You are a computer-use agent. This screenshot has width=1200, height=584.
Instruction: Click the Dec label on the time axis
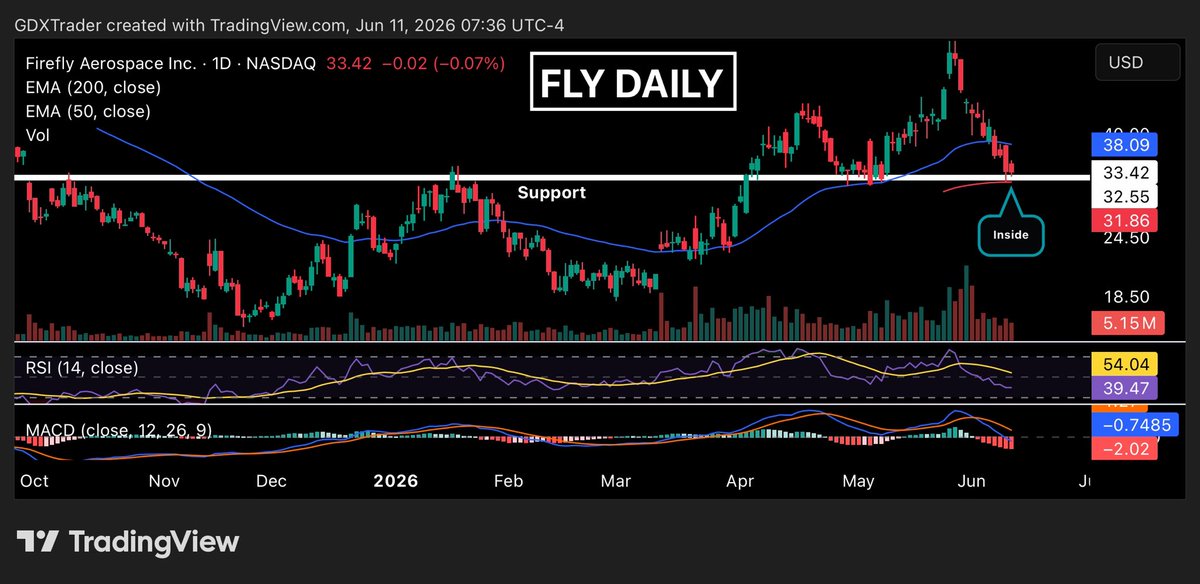[x=271, y=481]
